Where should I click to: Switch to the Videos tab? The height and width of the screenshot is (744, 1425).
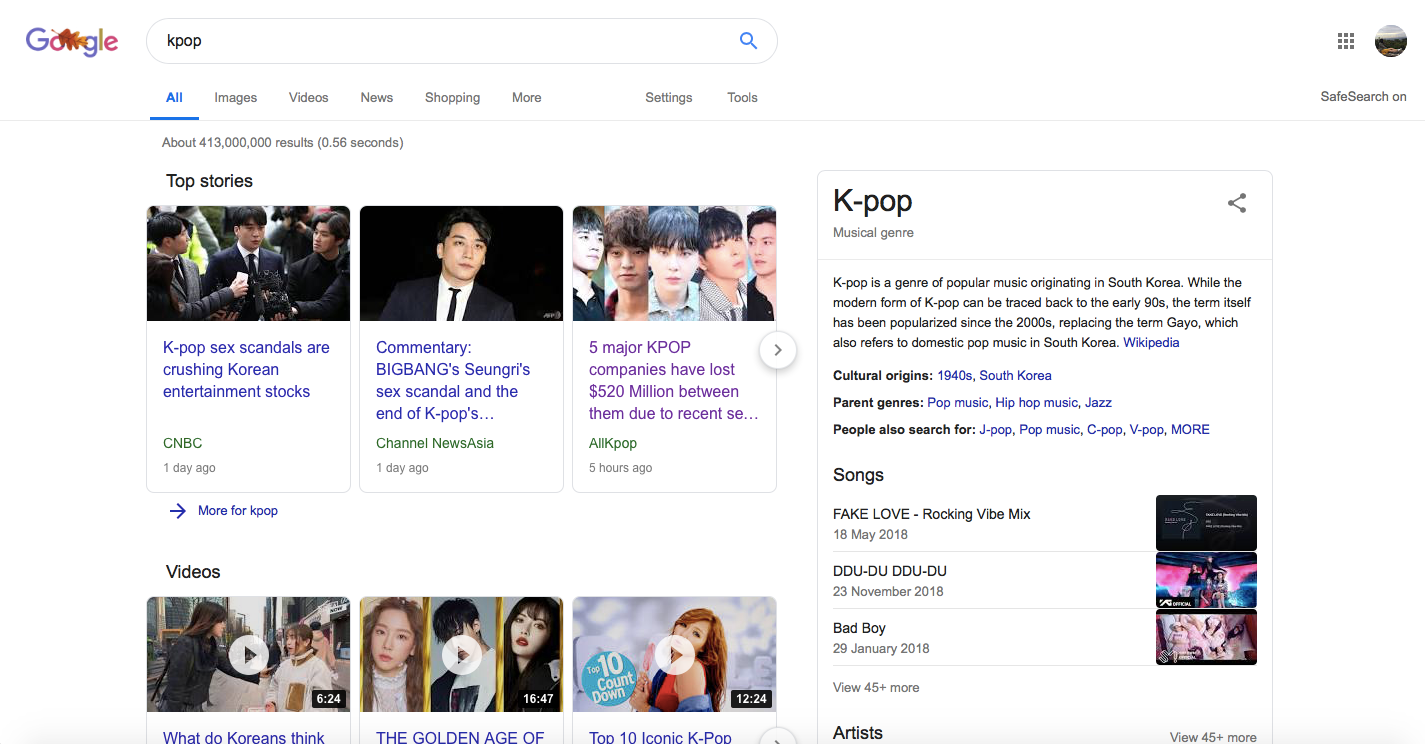click(309, 98)
